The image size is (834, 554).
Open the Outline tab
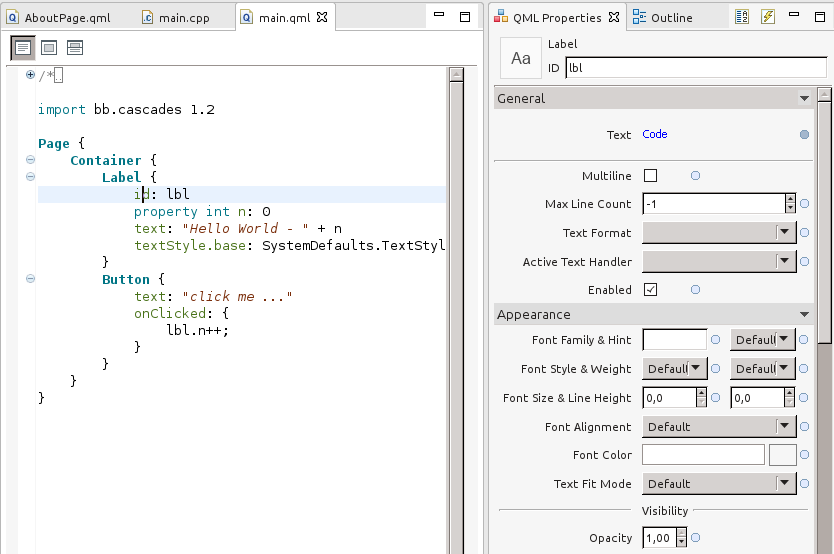(x=663, y=17)
